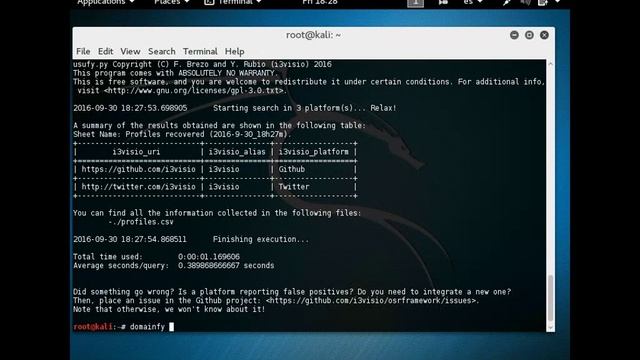Open the File menu in the terminal

coord(83,51)
